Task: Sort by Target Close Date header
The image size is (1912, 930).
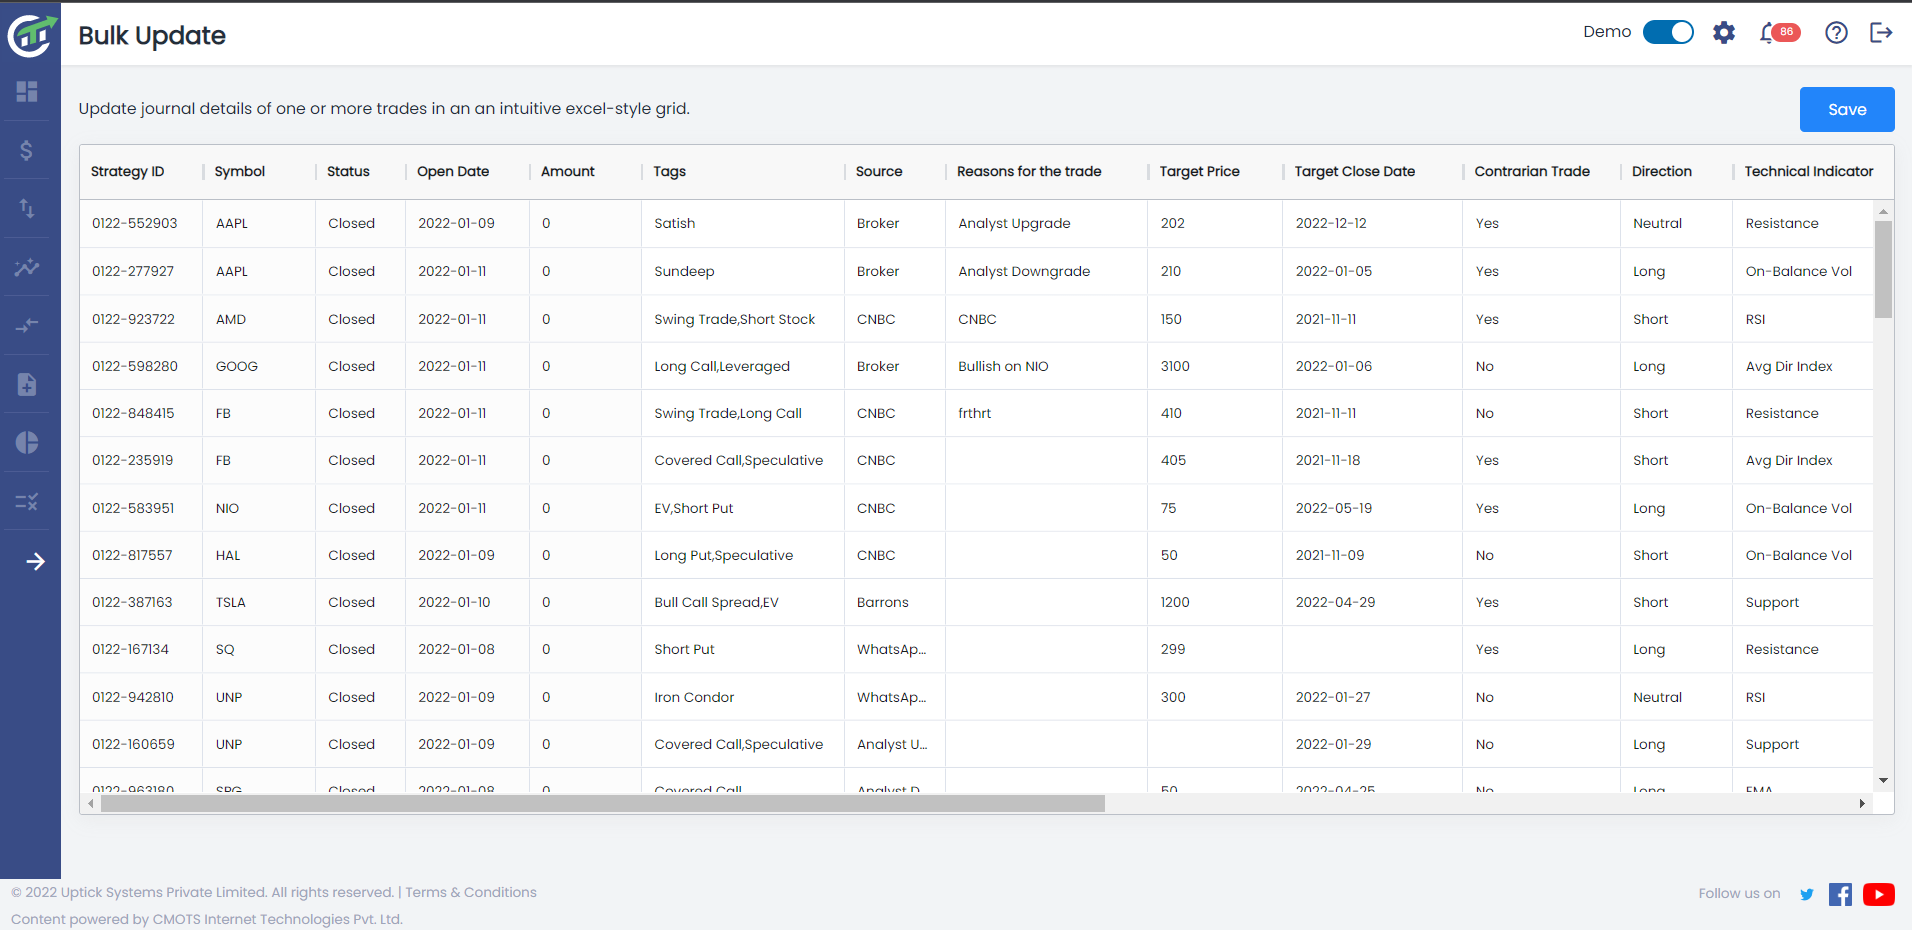Action: click(1355, 171)
